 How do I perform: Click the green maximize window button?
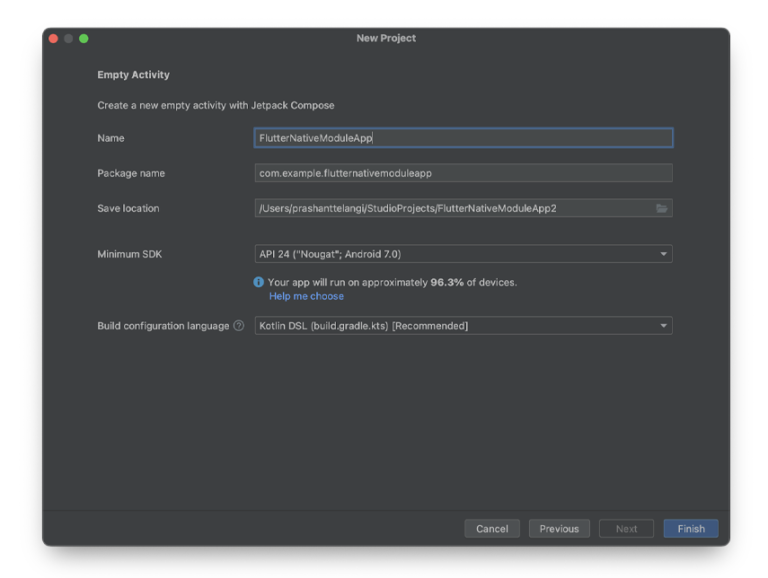tap(84, 38)
